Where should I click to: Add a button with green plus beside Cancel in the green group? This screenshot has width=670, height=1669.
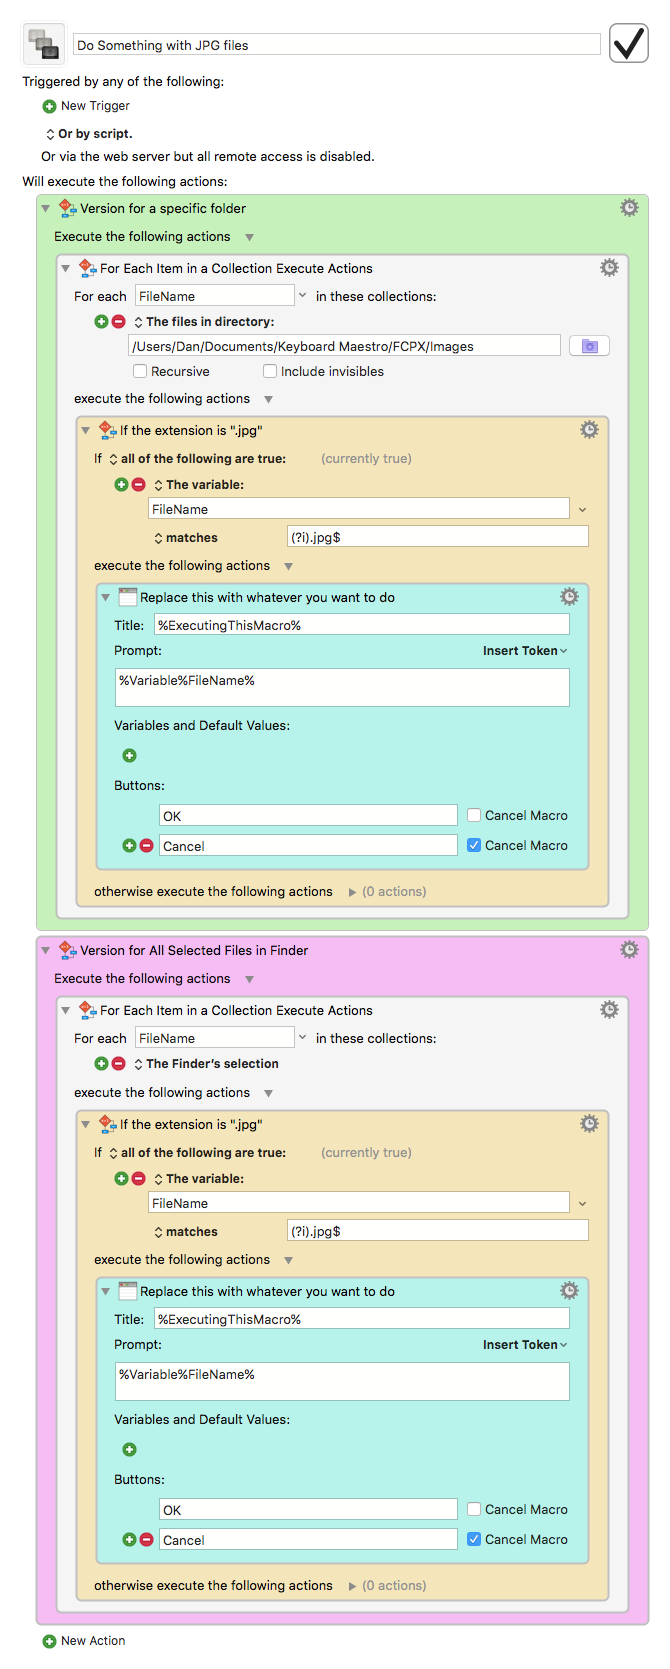[x=129, y=846]
